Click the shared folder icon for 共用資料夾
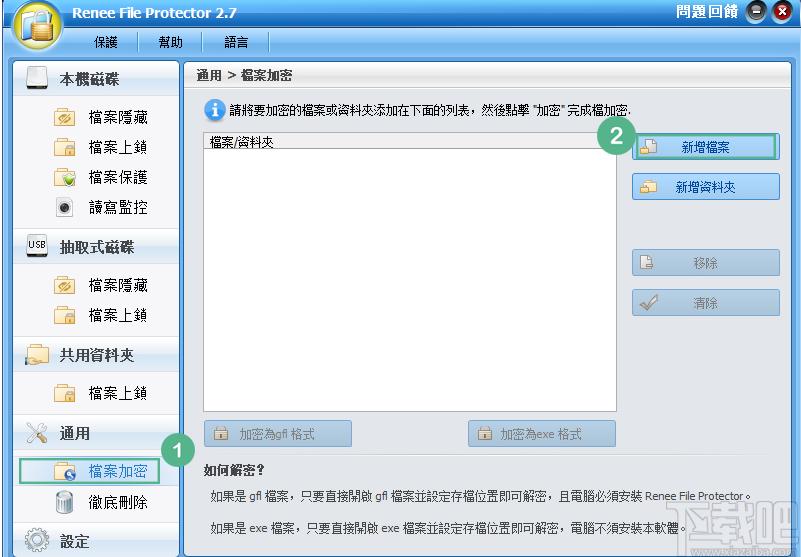 pyautogui.click(x=37, y=355)
